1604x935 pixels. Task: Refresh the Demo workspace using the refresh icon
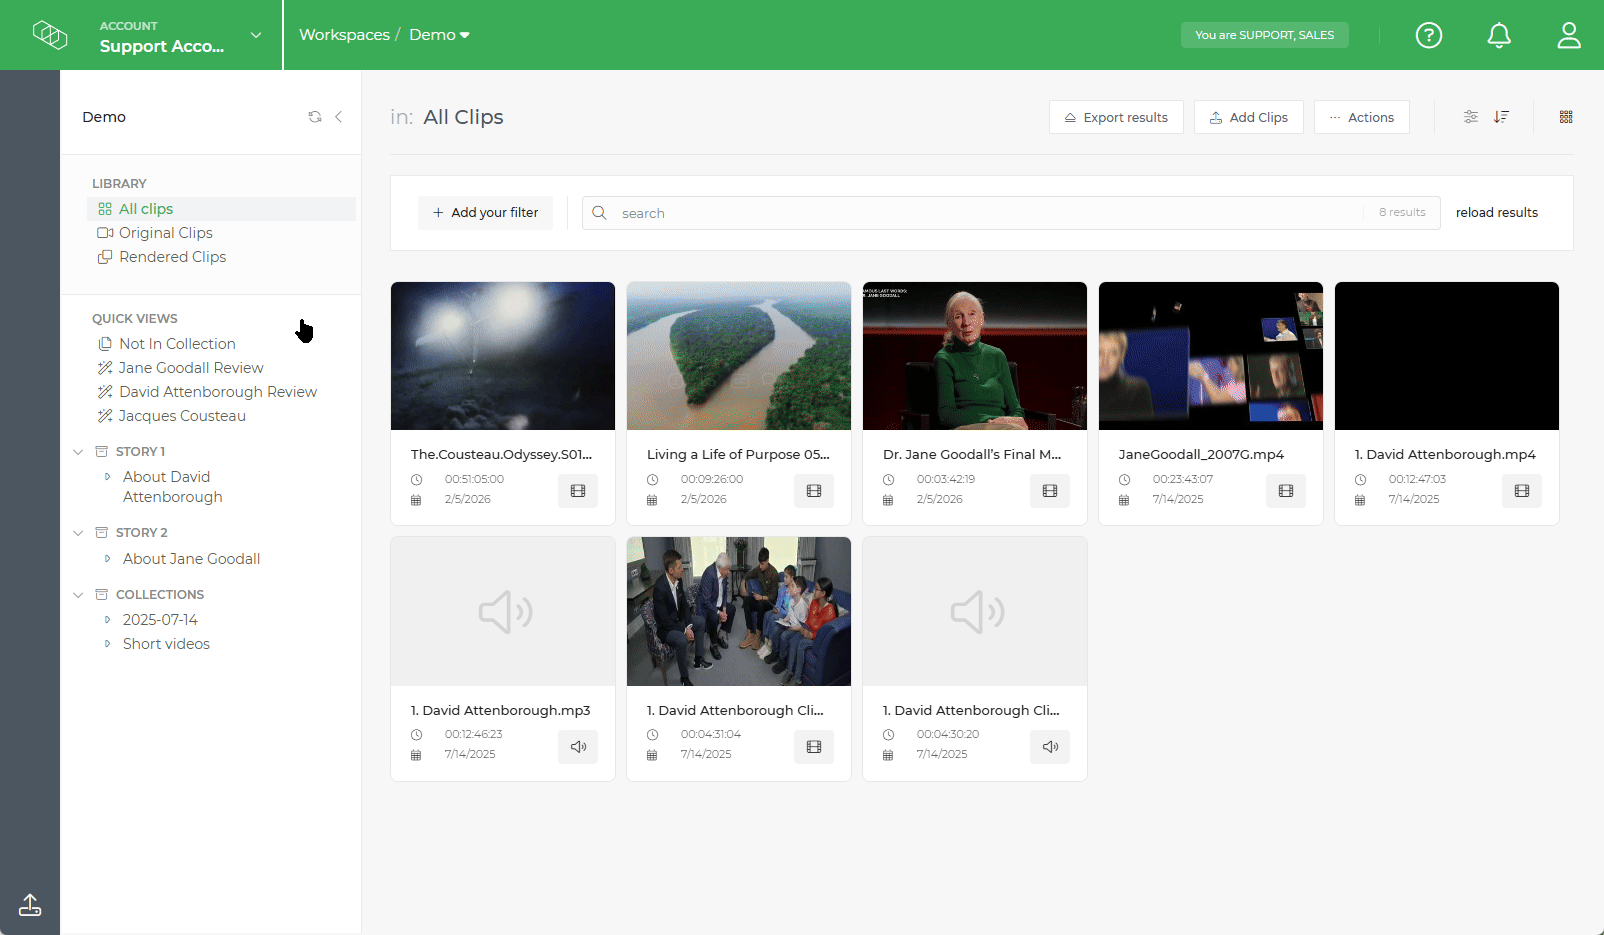[315, 117]
